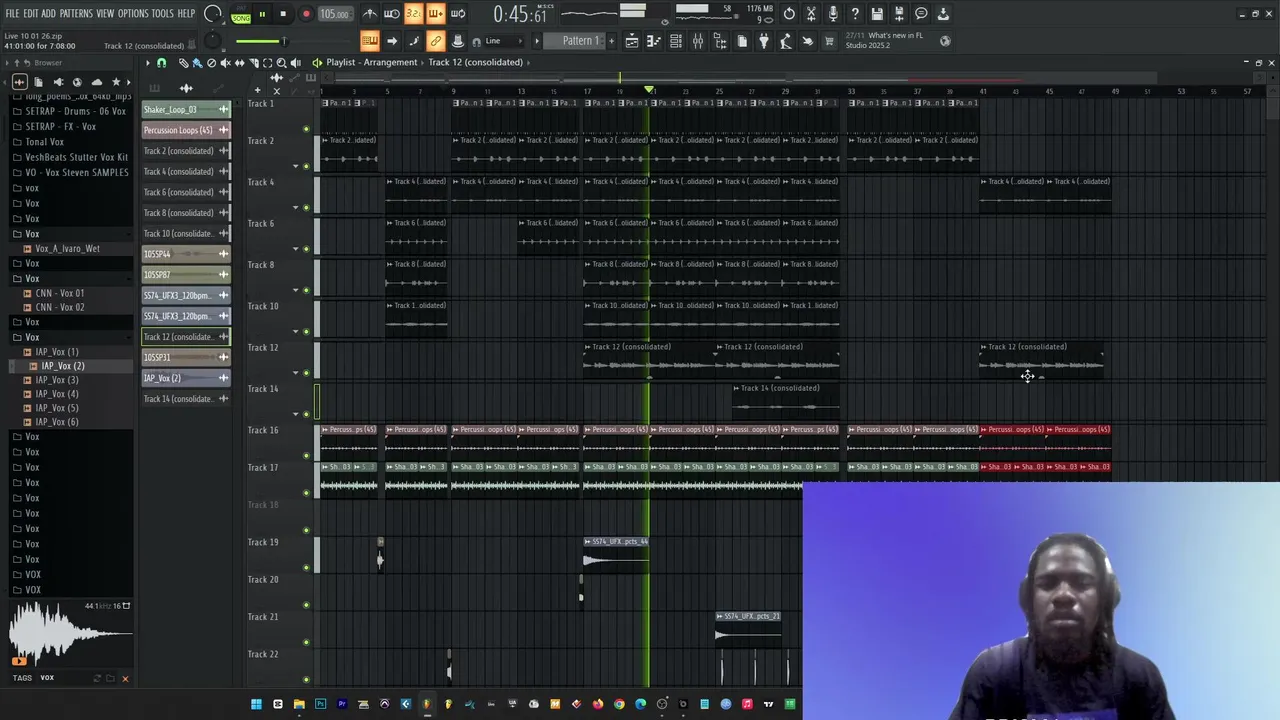Select the Vox_A_lvaro_Wet browser sample
This screenshot has height=720, width=1280.
pos(67,249)
